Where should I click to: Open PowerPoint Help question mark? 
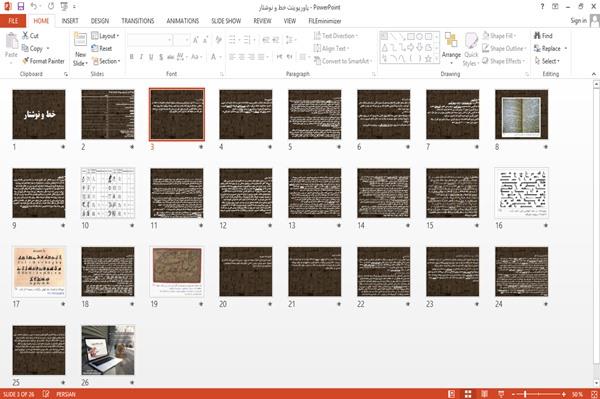tap(542, 7)
